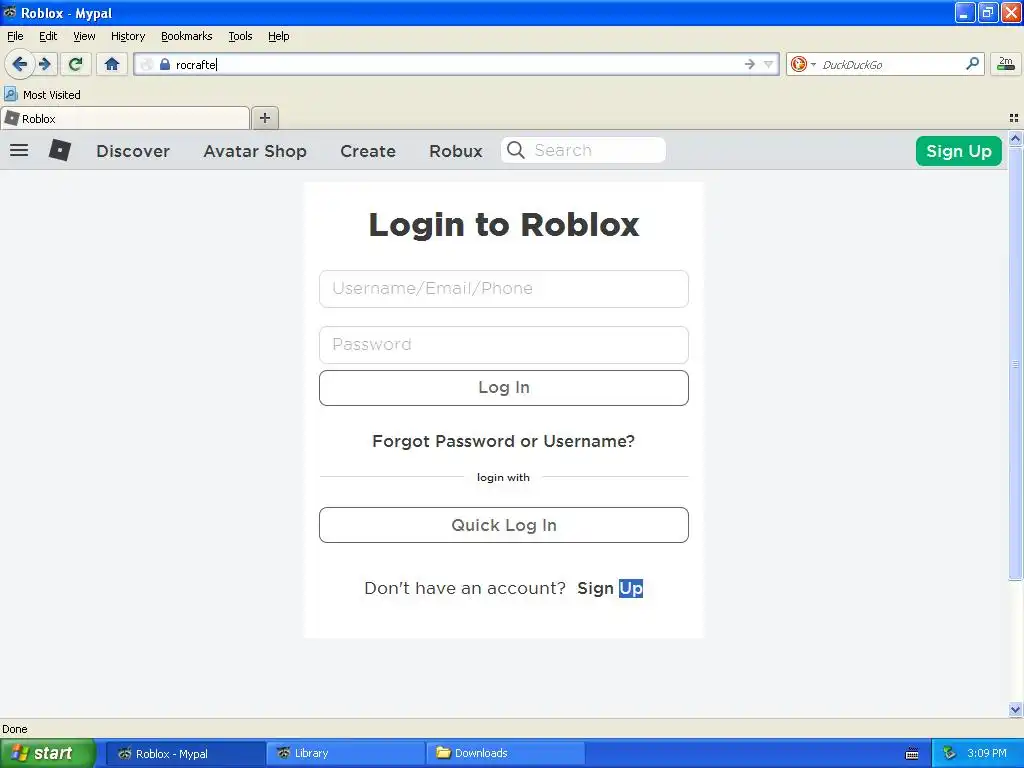The height and width of the screenshot is (768, 1024).
Task: Focus the Username/Email/Phone field
Action: tap(504, 289)
